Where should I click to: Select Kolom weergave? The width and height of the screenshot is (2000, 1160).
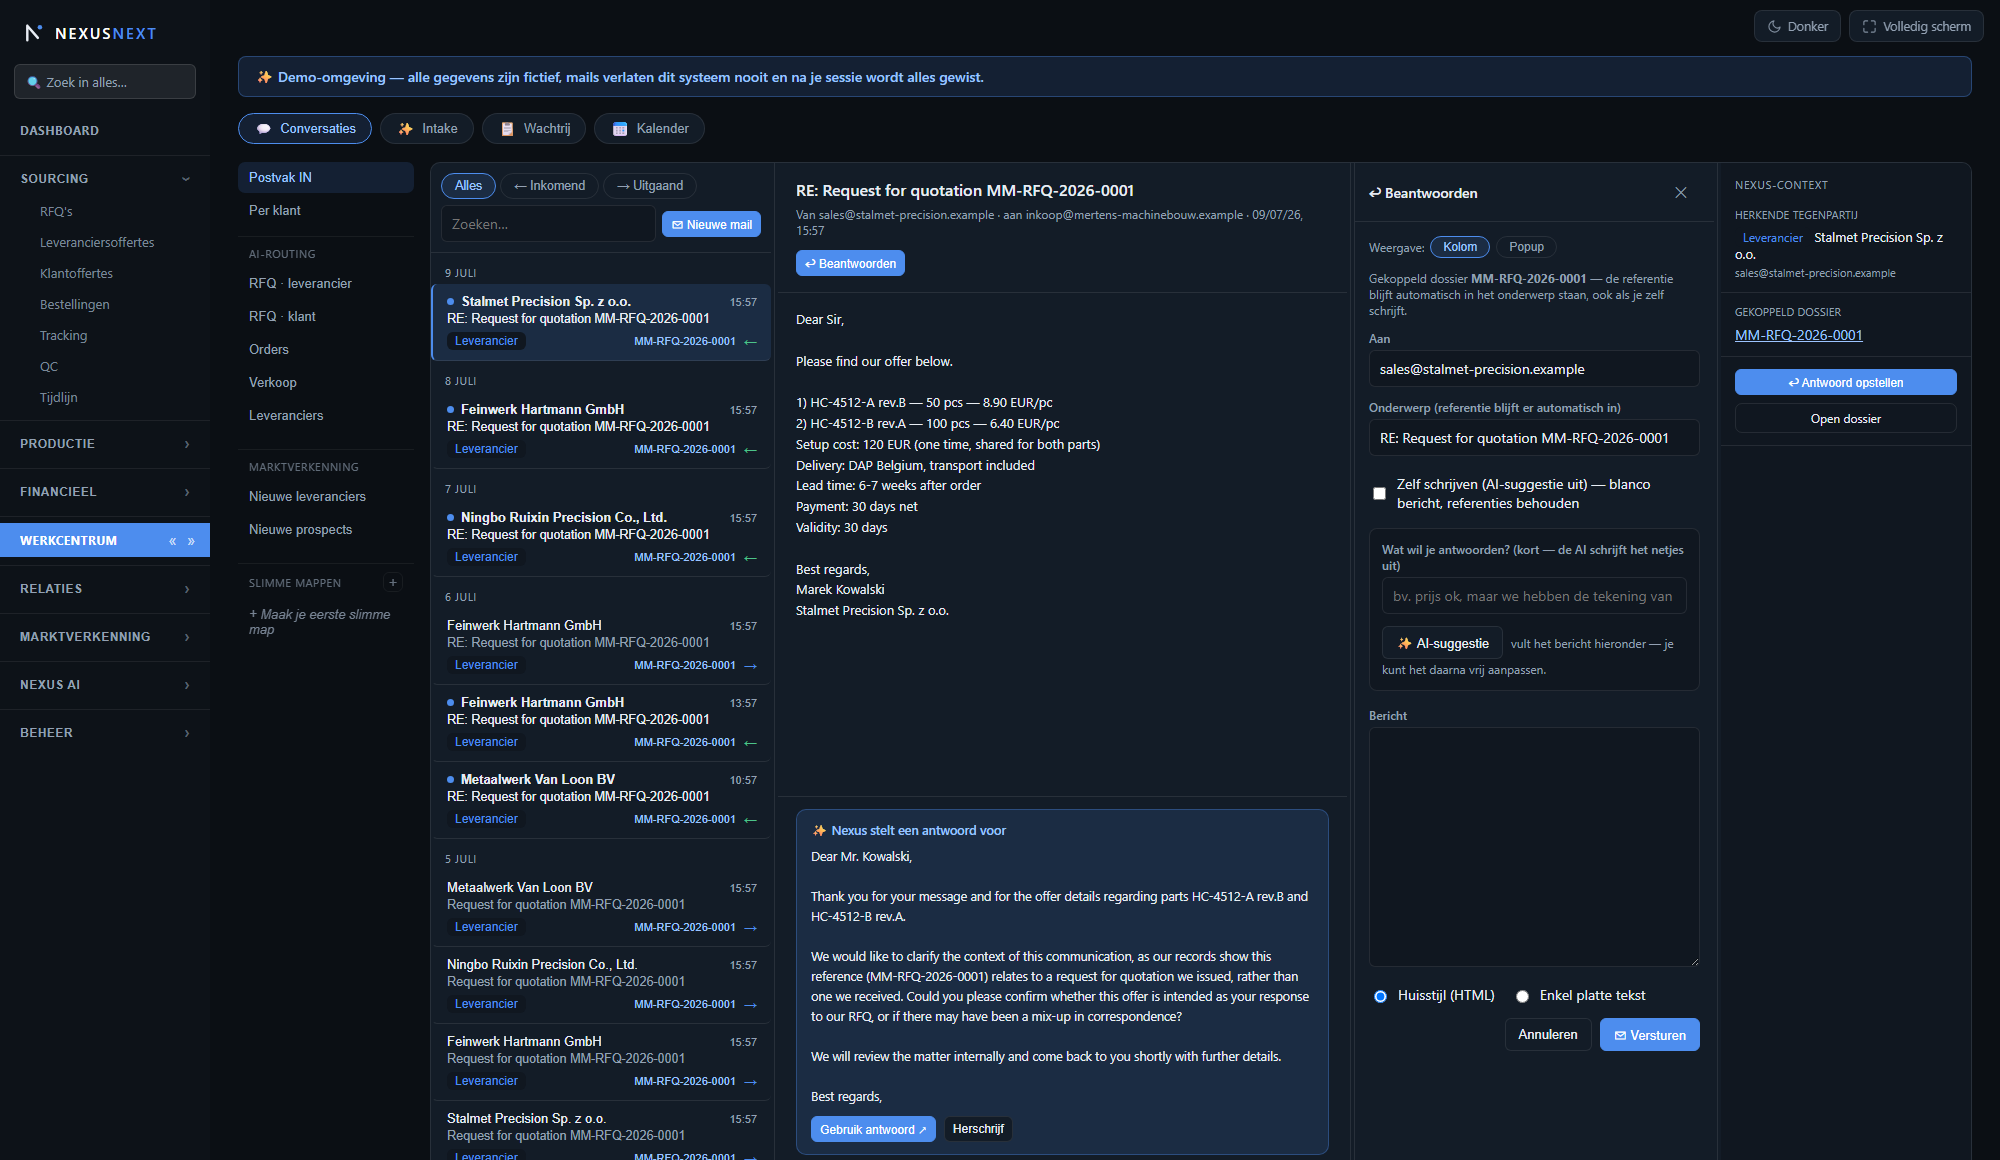pyautogui.click(x=1460, y=247)
